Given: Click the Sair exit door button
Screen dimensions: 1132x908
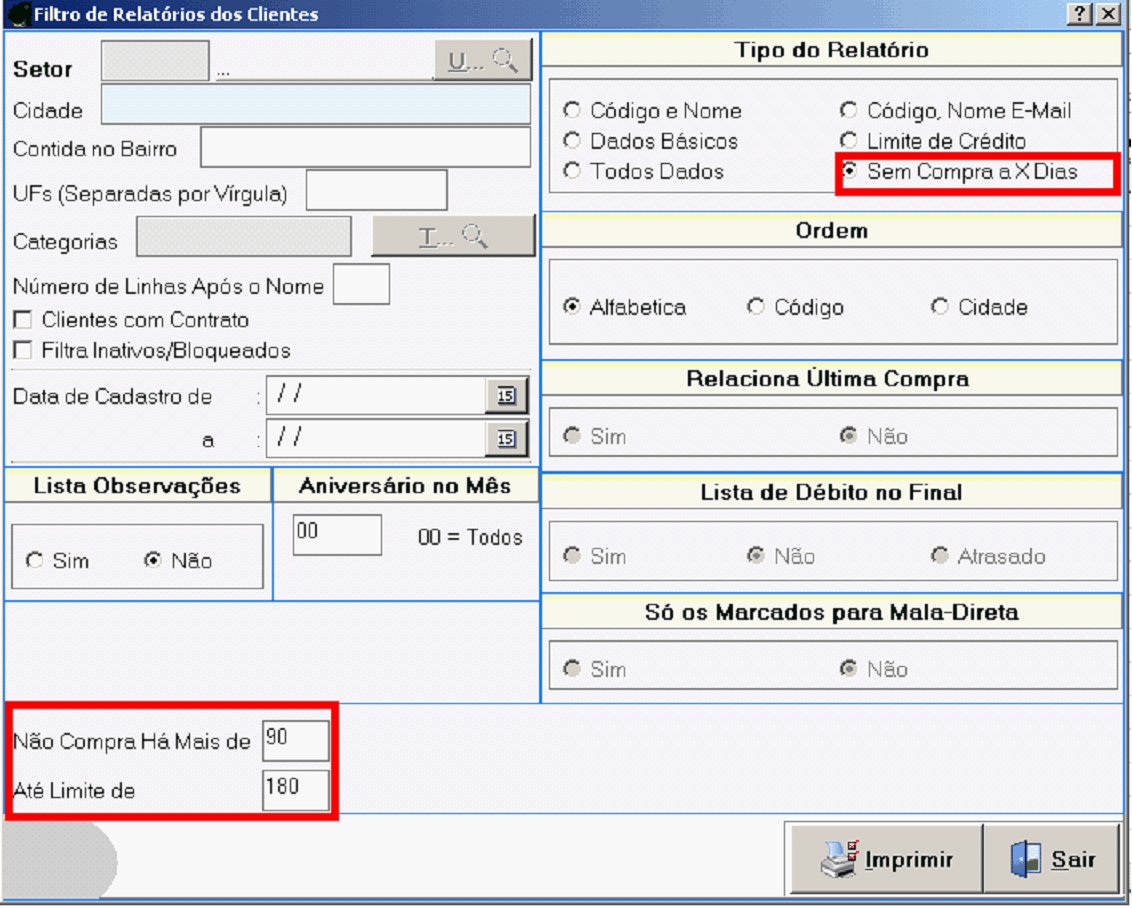Looking at the screenshot, I should (x=1052, y=859).
